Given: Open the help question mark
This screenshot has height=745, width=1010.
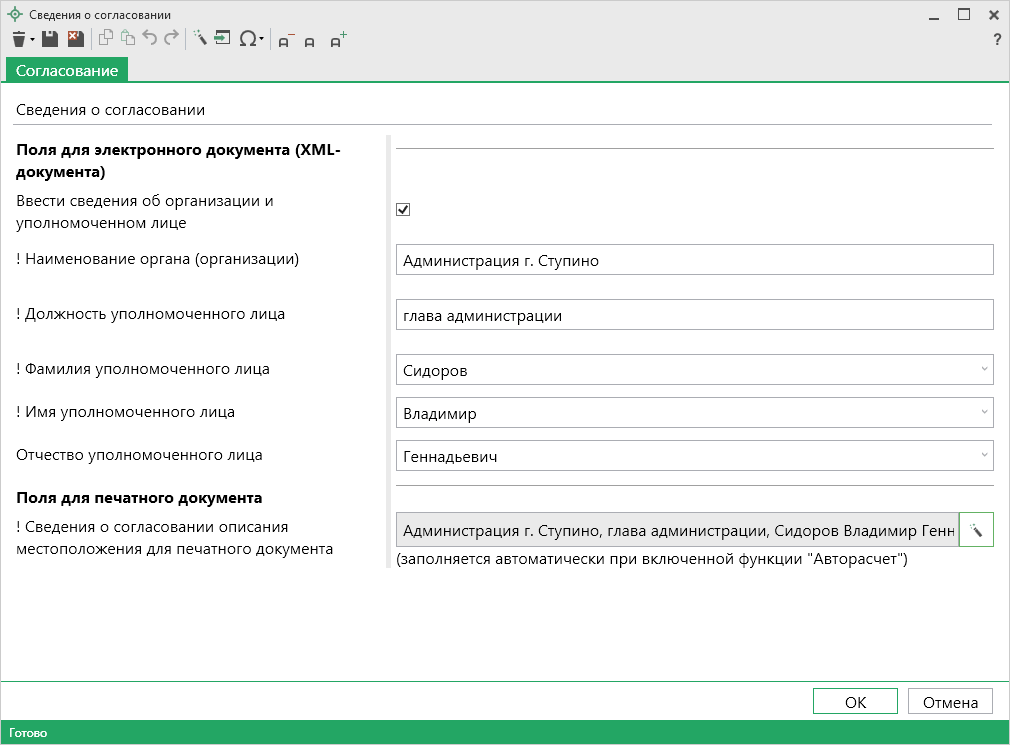Looking at the screenshot, I should click(x=996, y=40).
